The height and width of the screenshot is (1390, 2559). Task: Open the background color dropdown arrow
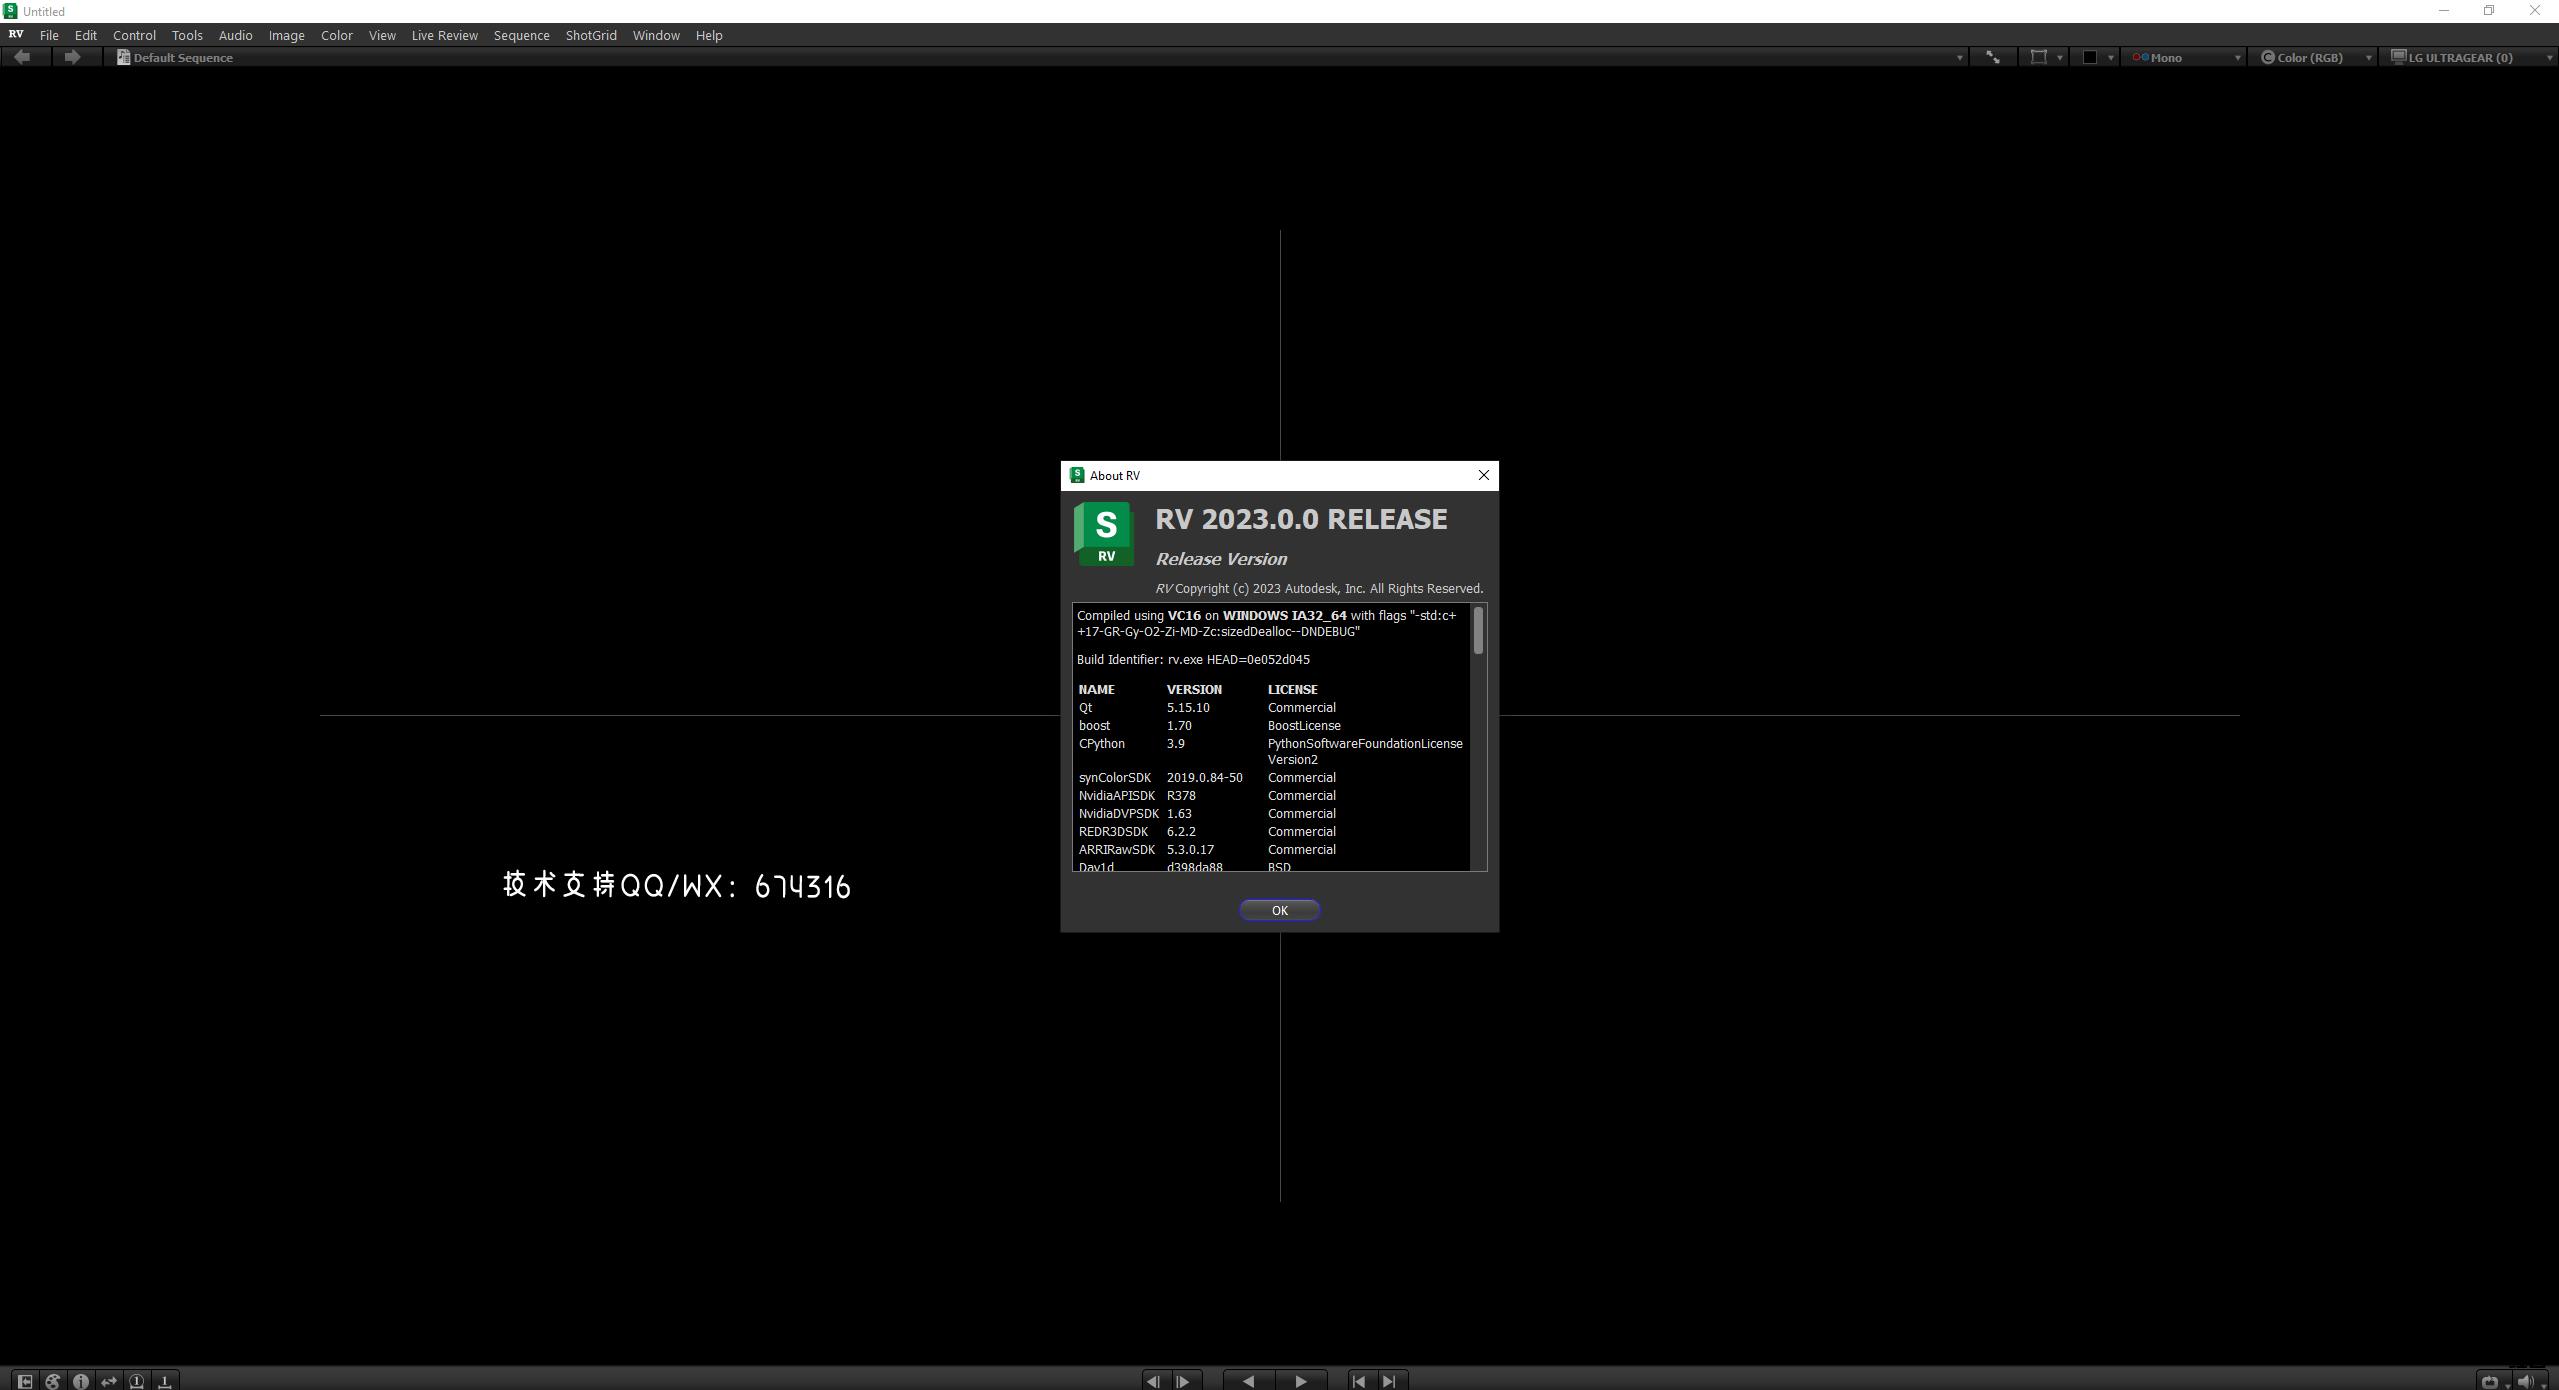(x=2111, y=58)
